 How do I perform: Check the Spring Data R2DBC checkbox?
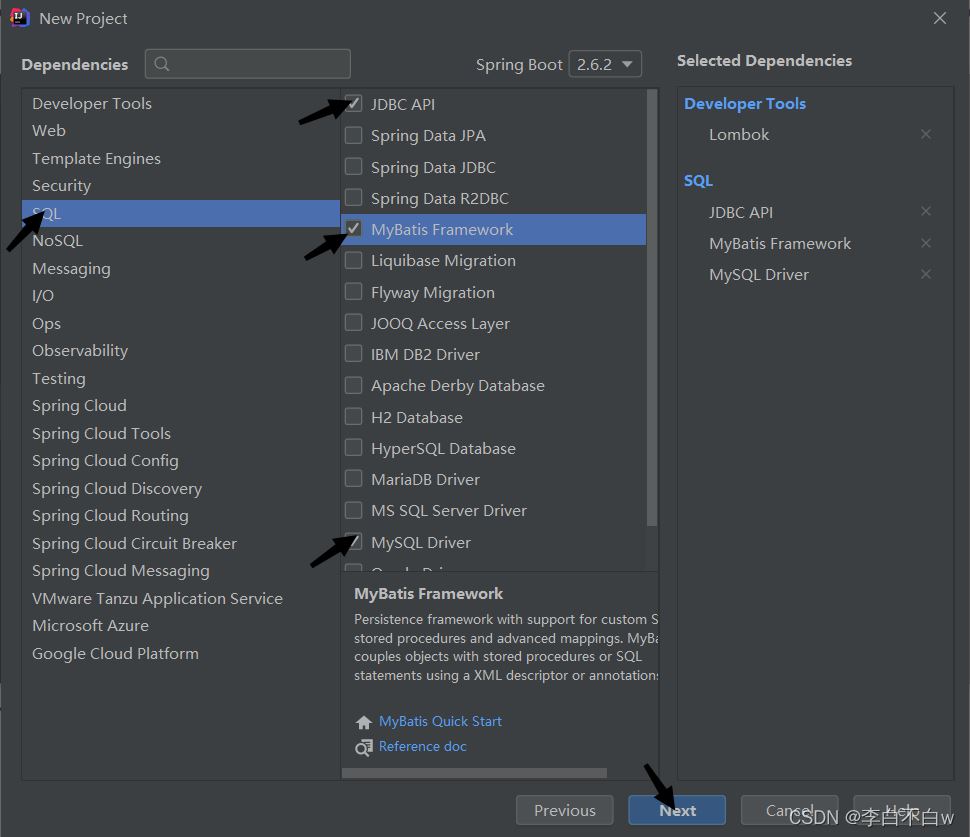coord(353,197)
